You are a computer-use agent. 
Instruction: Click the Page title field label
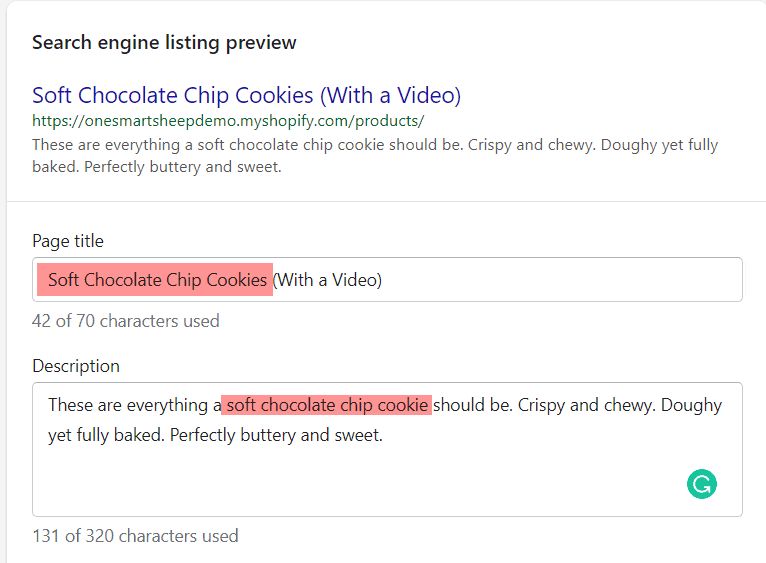[x=68, y=241]
